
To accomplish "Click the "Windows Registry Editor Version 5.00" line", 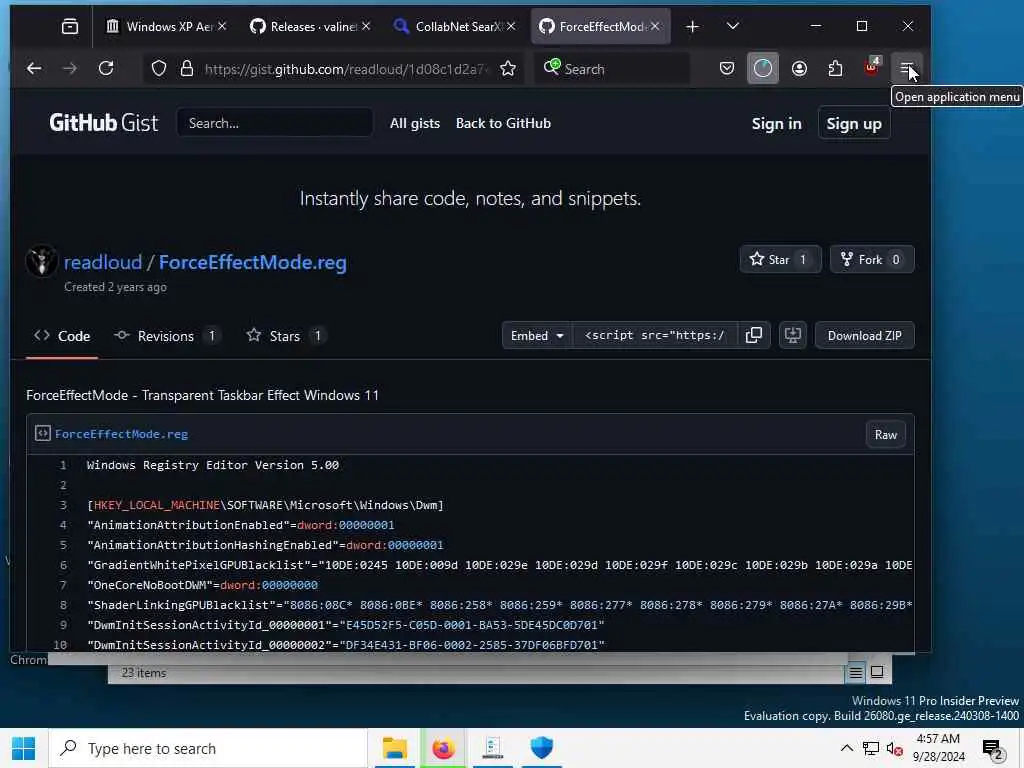I will click(213, 465).
